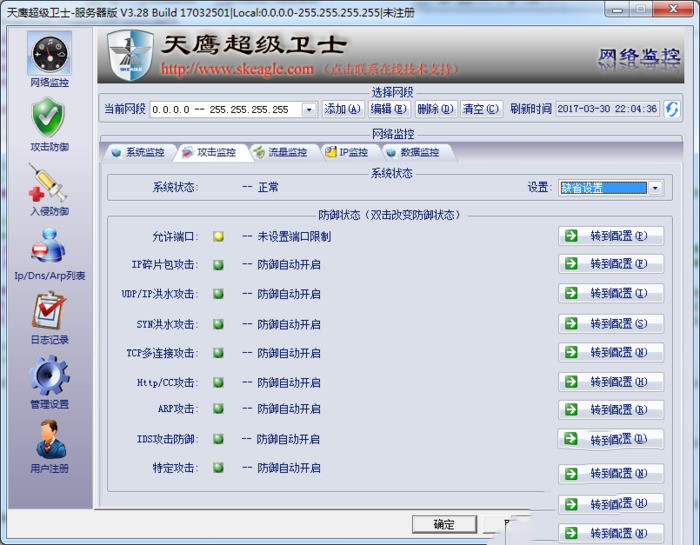Select the SYN洪水攻击 green status light
The image size is (700, 545).
click(x=218, y=325)
